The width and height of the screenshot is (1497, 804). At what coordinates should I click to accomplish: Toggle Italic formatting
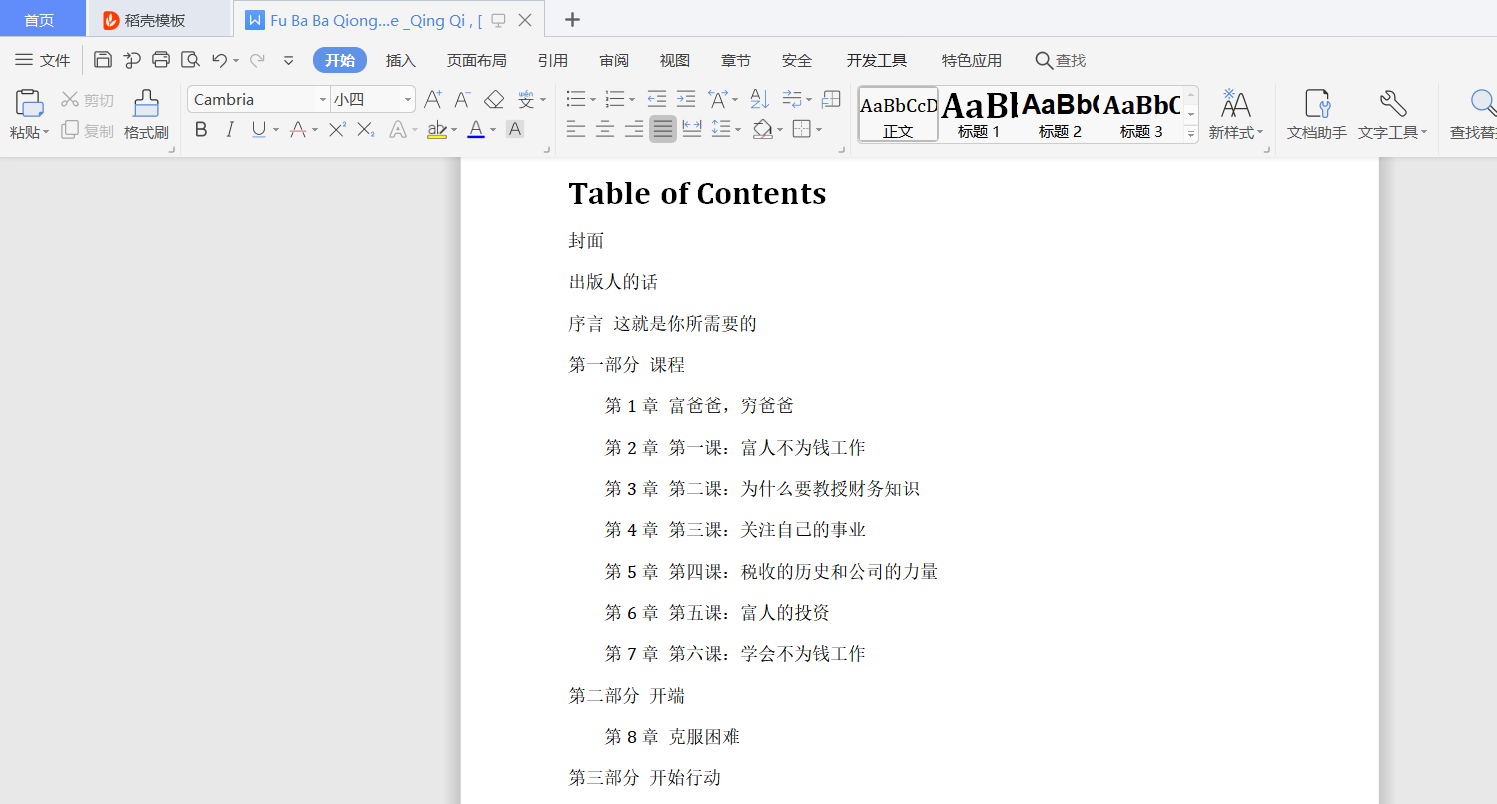pyautogui.click(x=230, y=129)
